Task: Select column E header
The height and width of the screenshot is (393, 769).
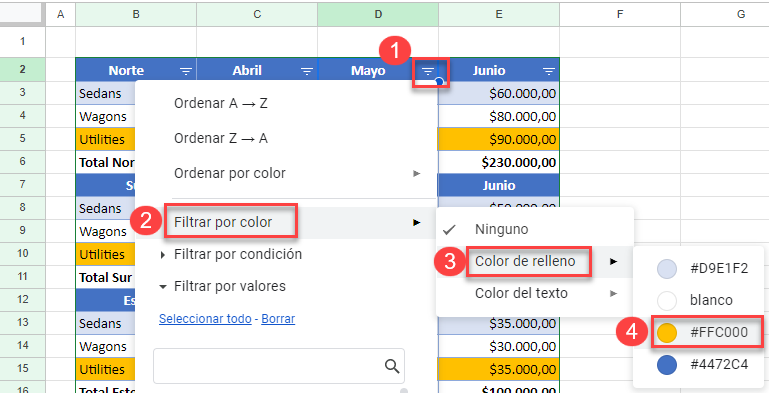Action: [499, 14]
